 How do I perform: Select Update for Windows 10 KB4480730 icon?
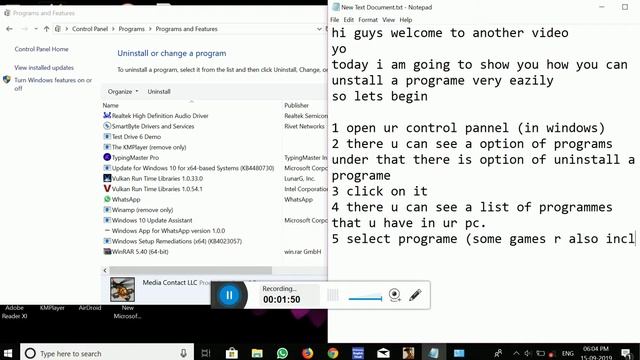point(107,168)
